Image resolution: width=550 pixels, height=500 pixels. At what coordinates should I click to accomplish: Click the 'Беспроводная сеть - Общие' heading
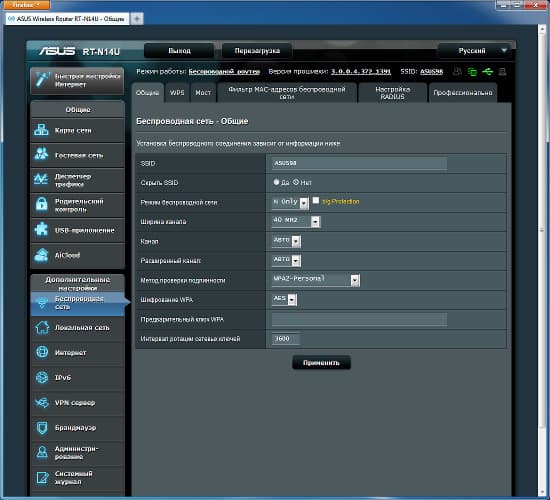click(192, 121)
